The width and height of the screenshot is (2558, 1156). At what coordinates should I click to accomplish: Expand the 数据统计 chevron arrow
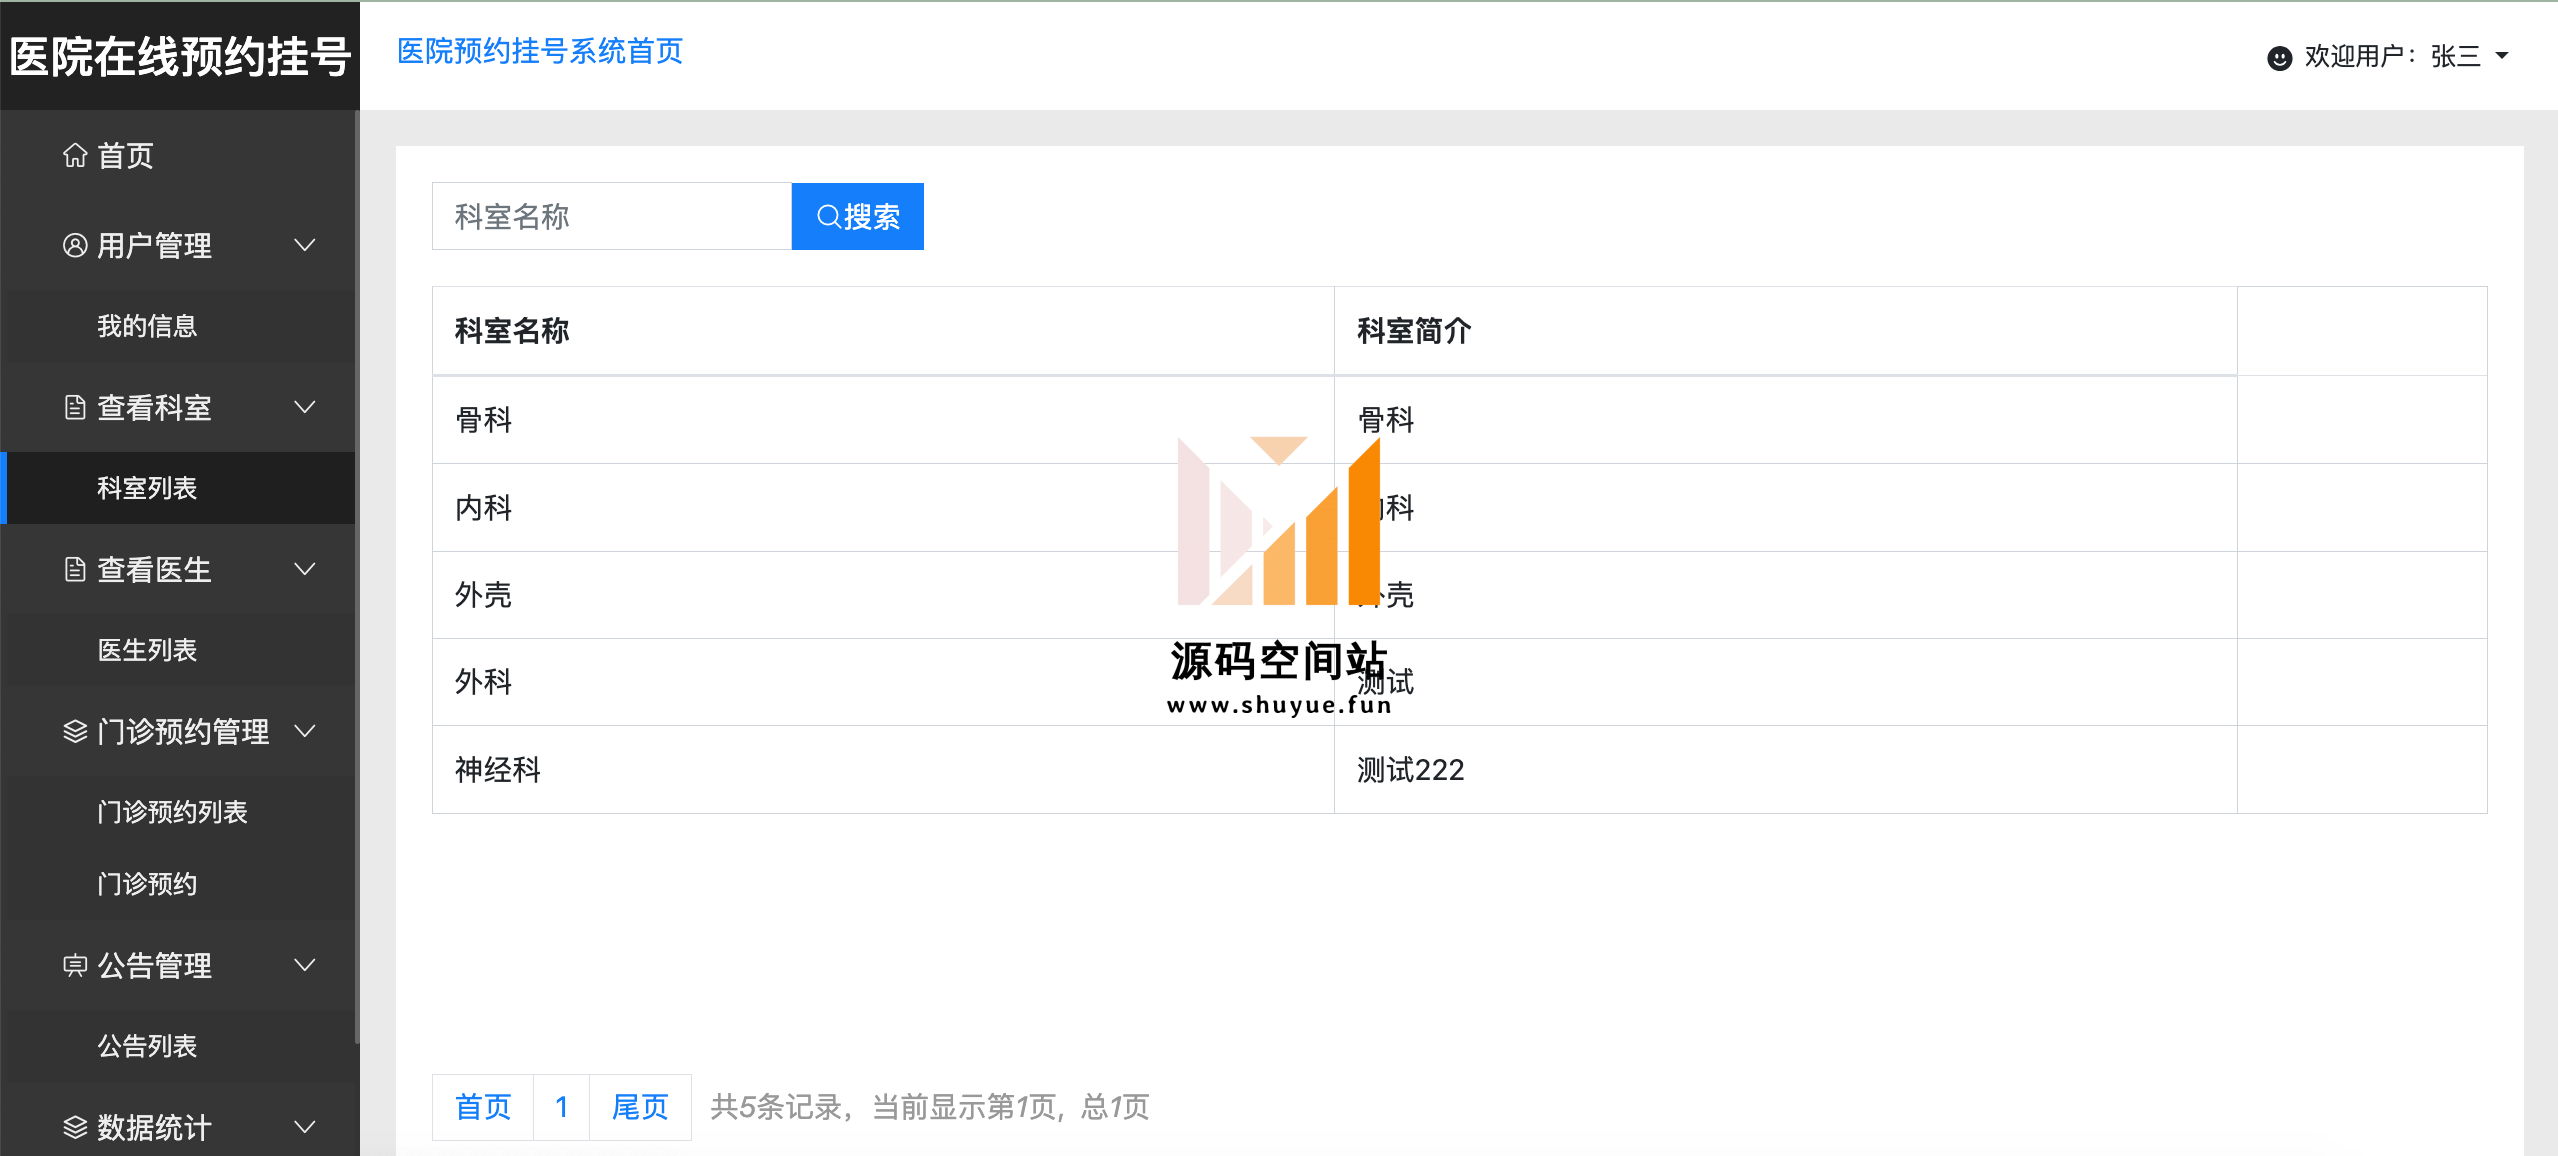(x=305, y=1127)
